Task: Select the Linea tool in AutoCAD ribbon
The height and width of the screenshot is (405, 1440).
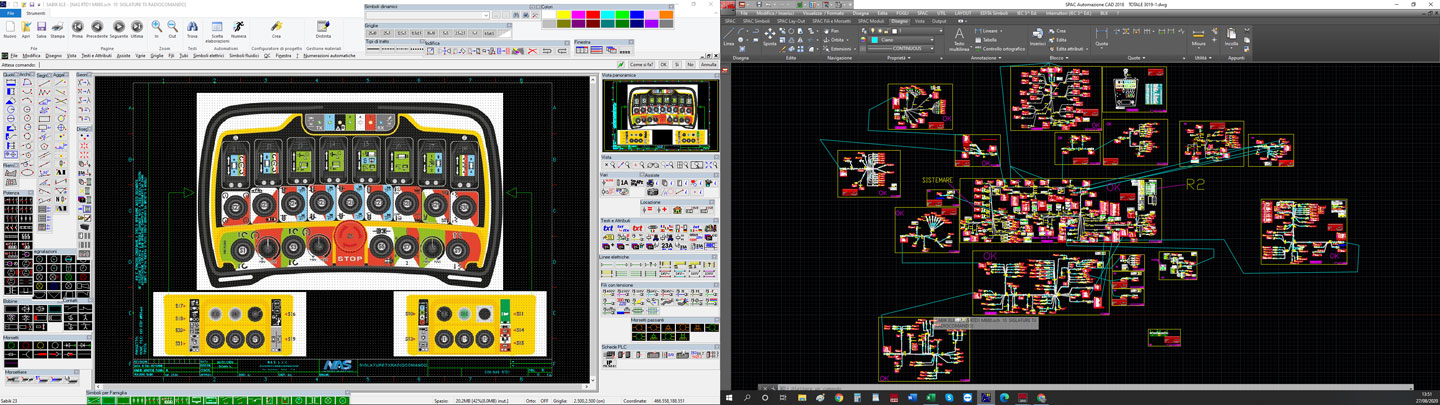Action: [729, 35]
